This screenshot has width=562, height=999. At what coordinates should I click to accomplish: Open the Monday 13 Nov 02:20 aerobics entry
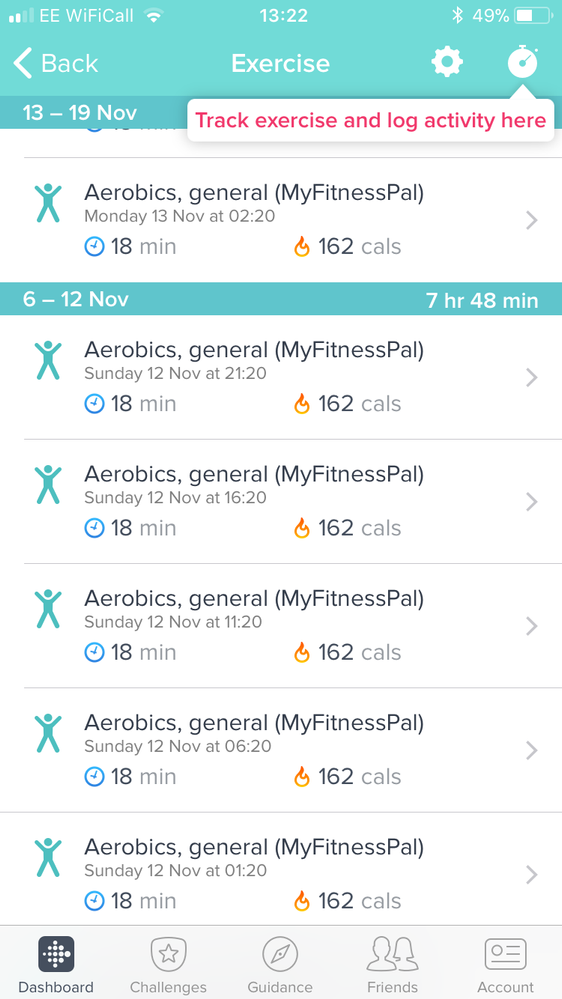click(x=281, y=220)
